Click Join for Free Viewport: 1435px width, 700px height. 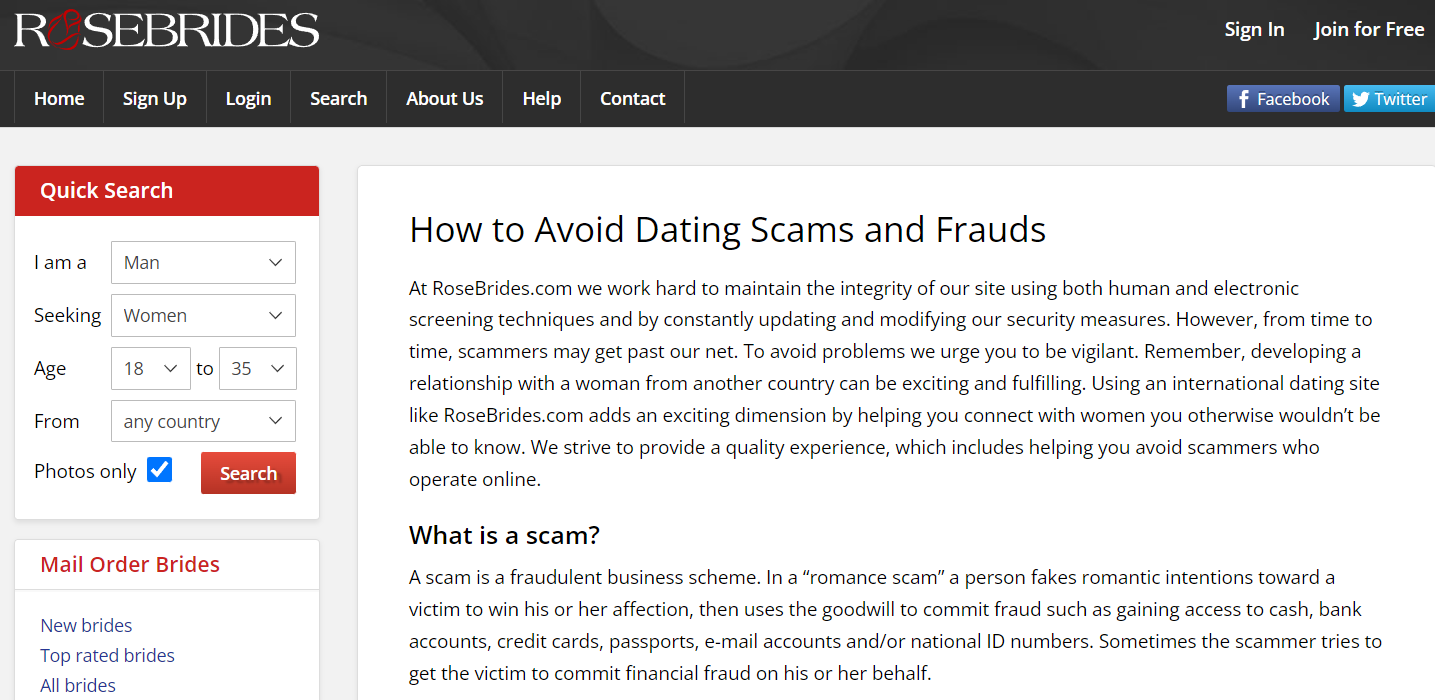click(x=1368, y=29)
